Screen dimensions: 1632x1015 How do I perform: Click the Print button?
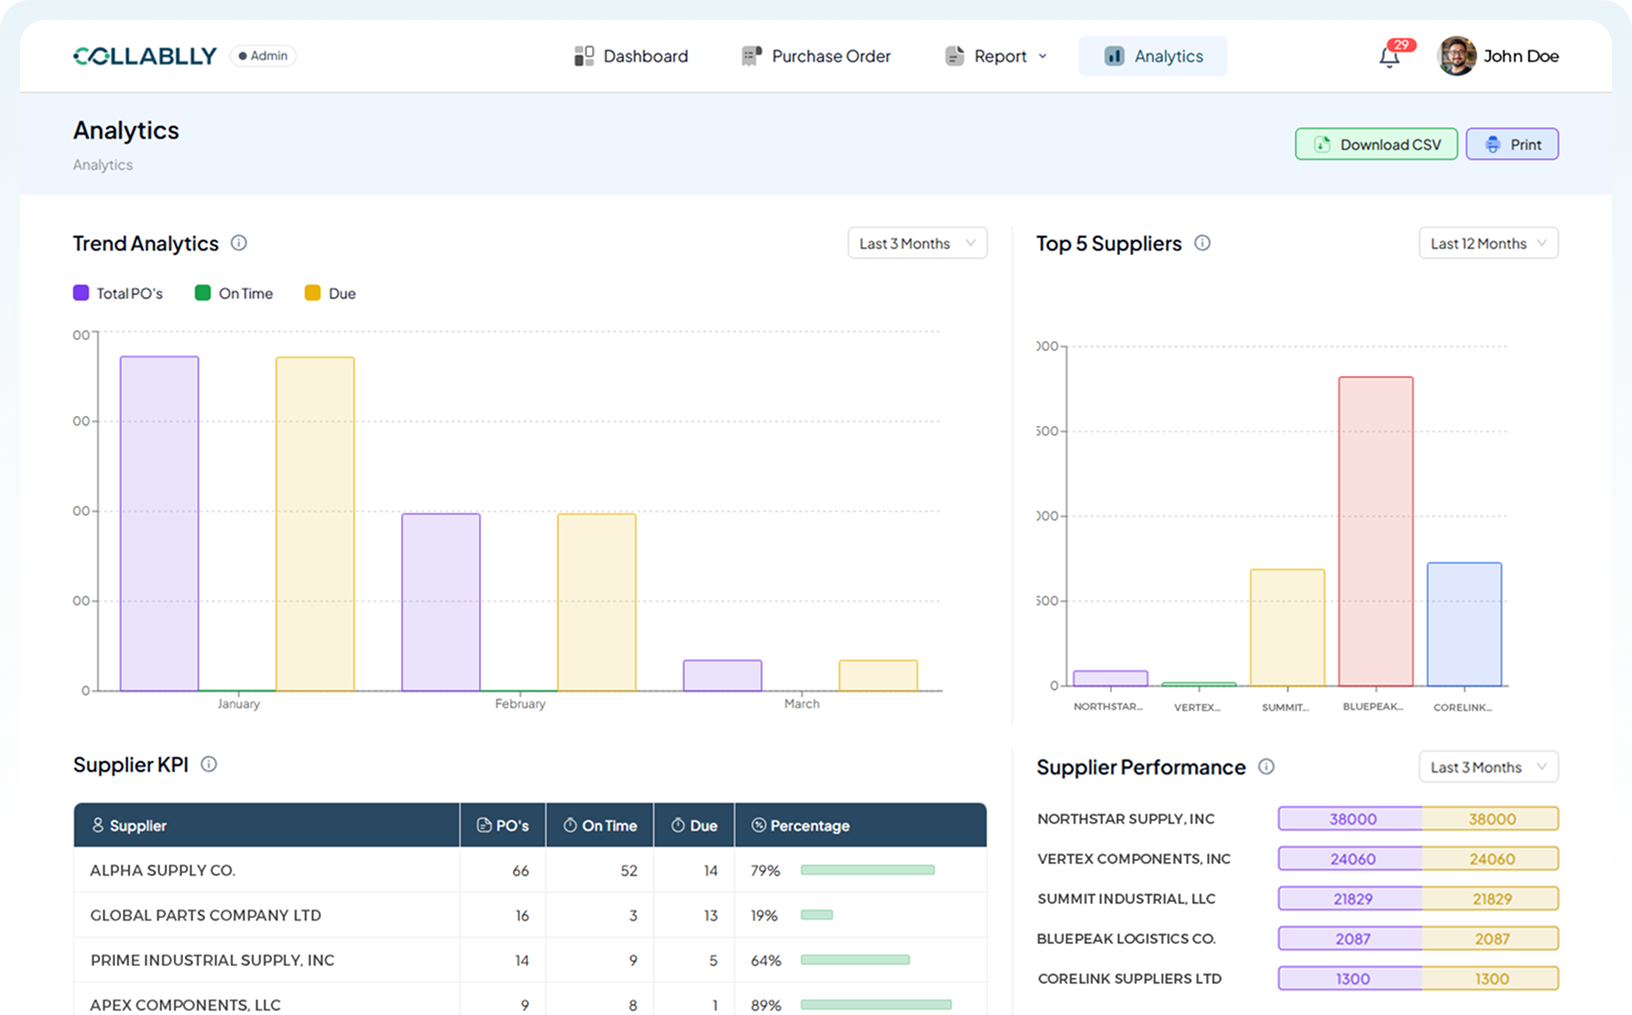pos(1512,144)
